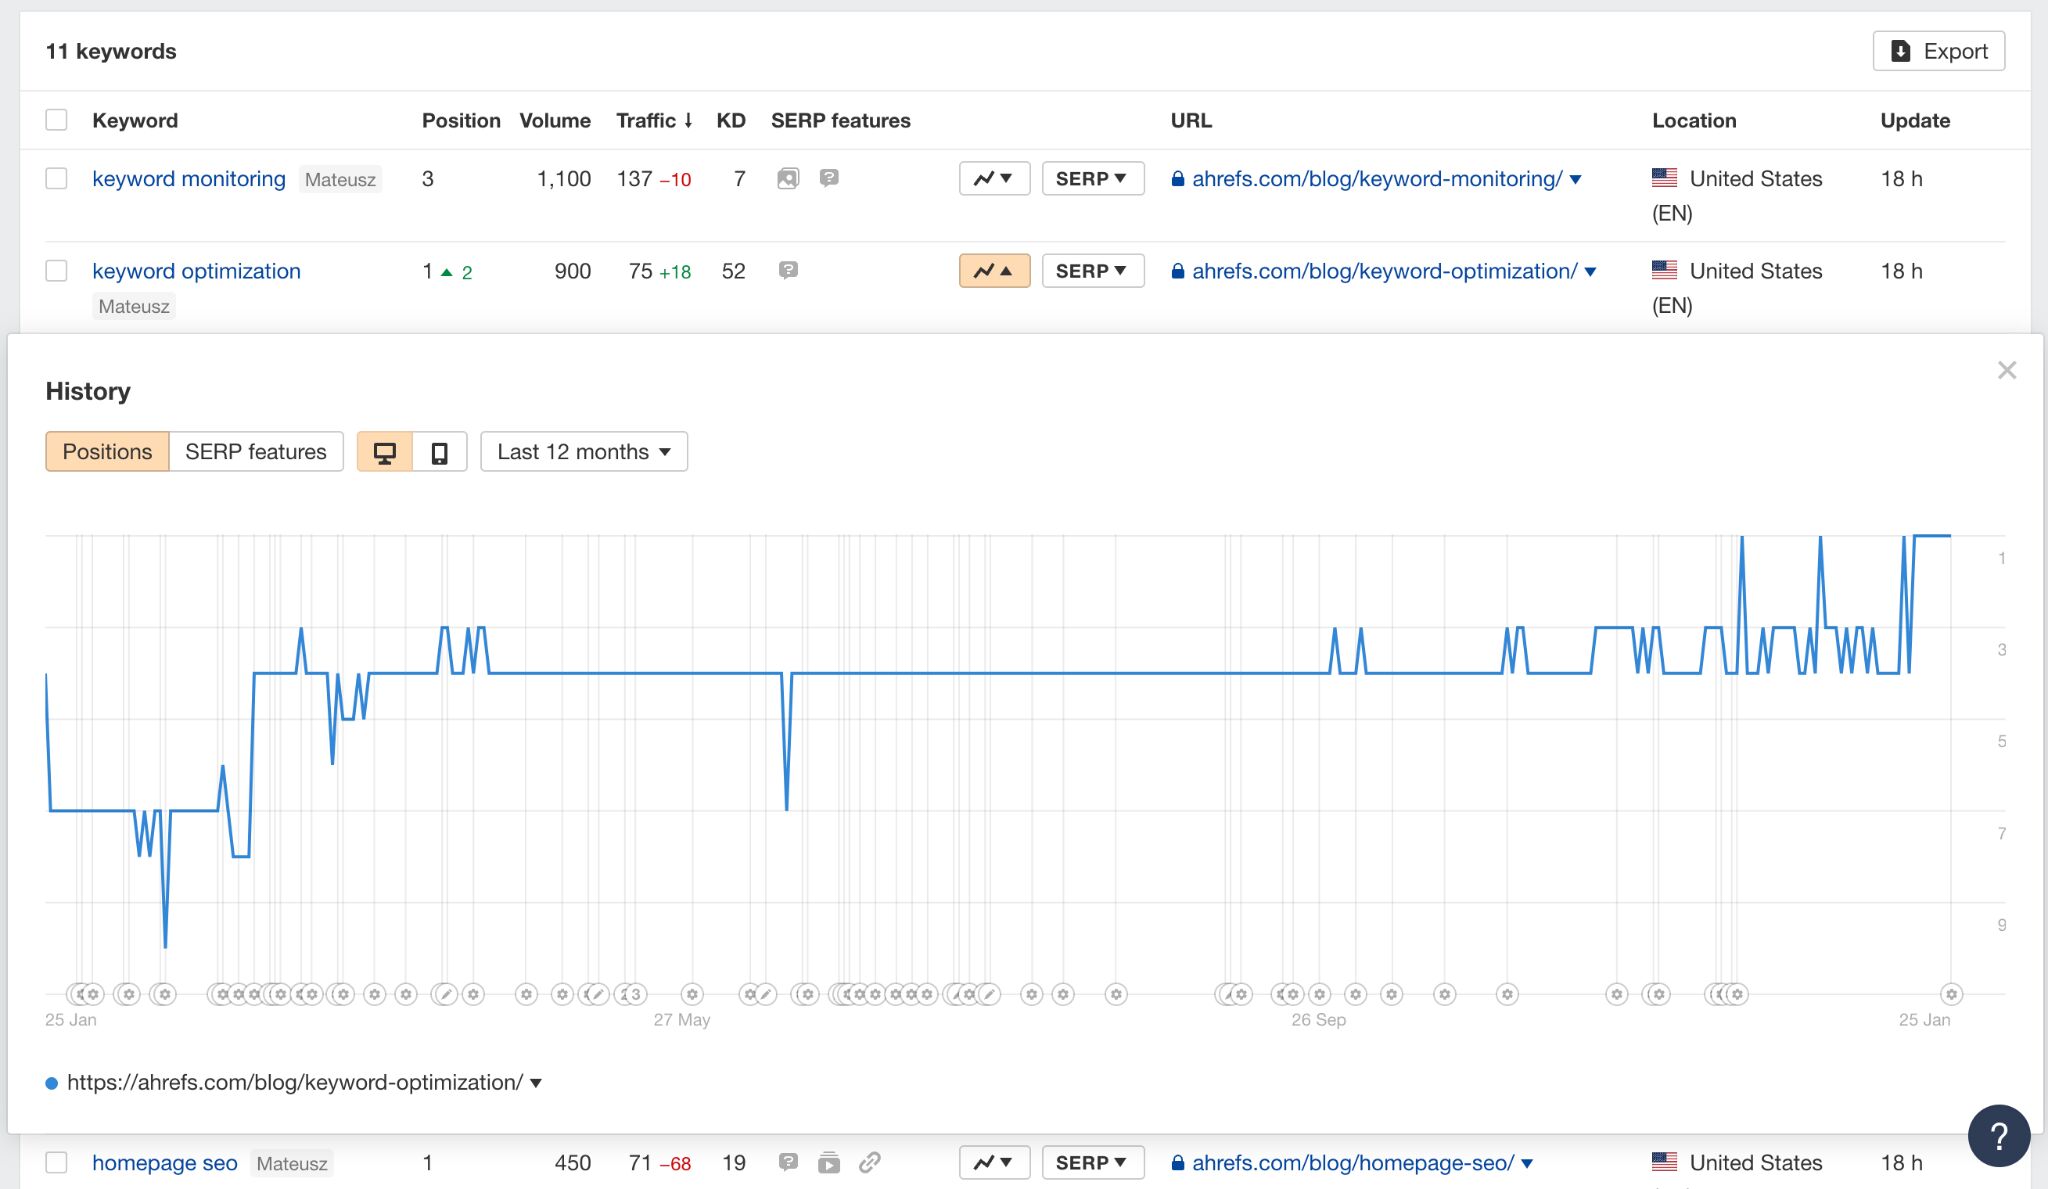Expand the SERP dropdown for keyword monitoring
This screenshot has width=2048, height=1189.
[x=1093, y=178]
